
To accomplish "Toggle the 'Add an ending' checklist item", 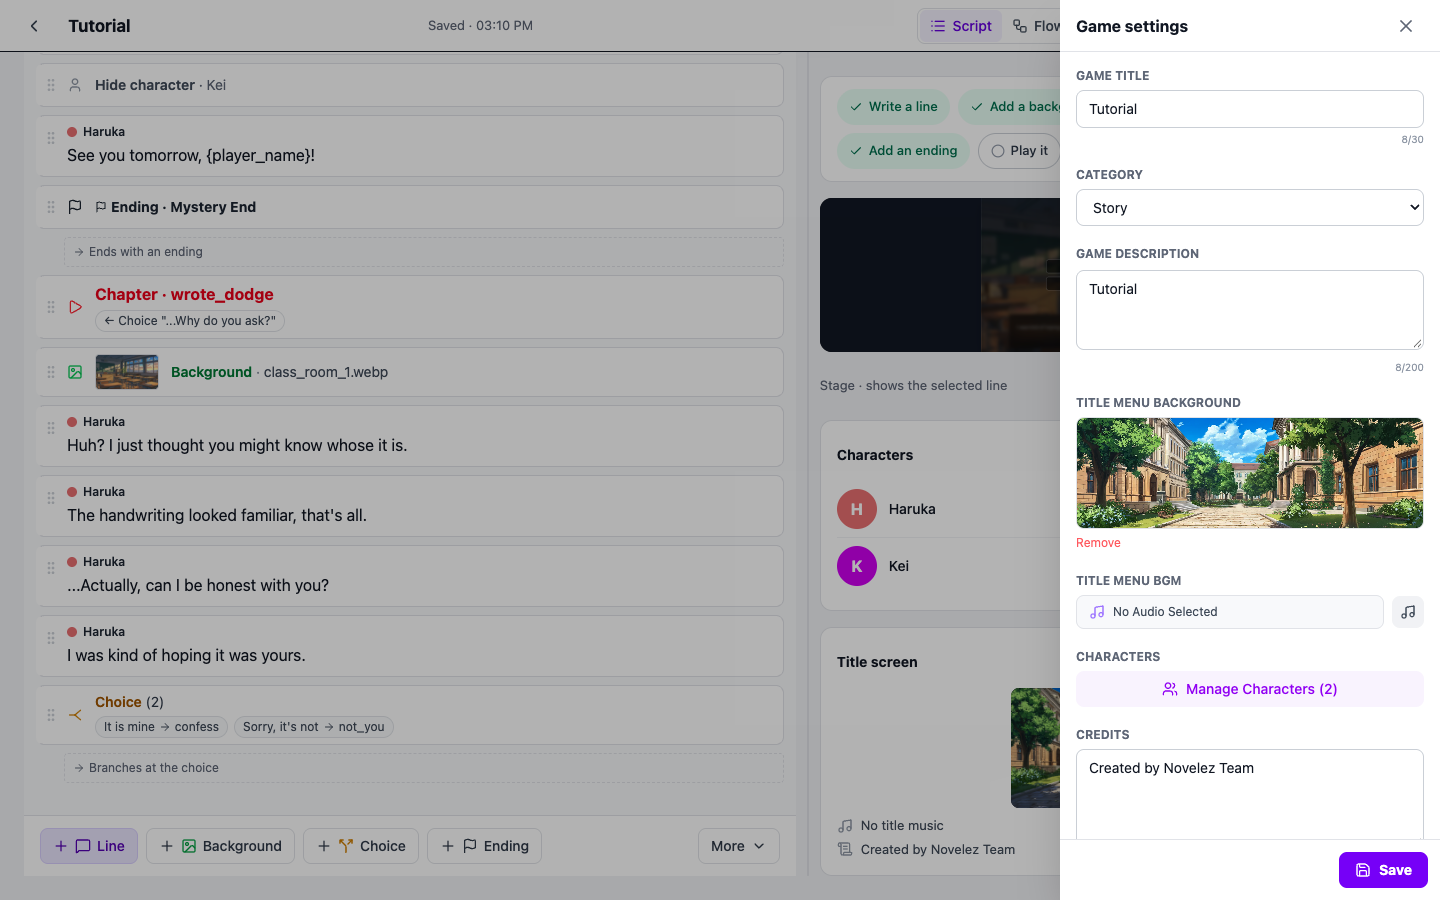I will (x=903, y=151).
